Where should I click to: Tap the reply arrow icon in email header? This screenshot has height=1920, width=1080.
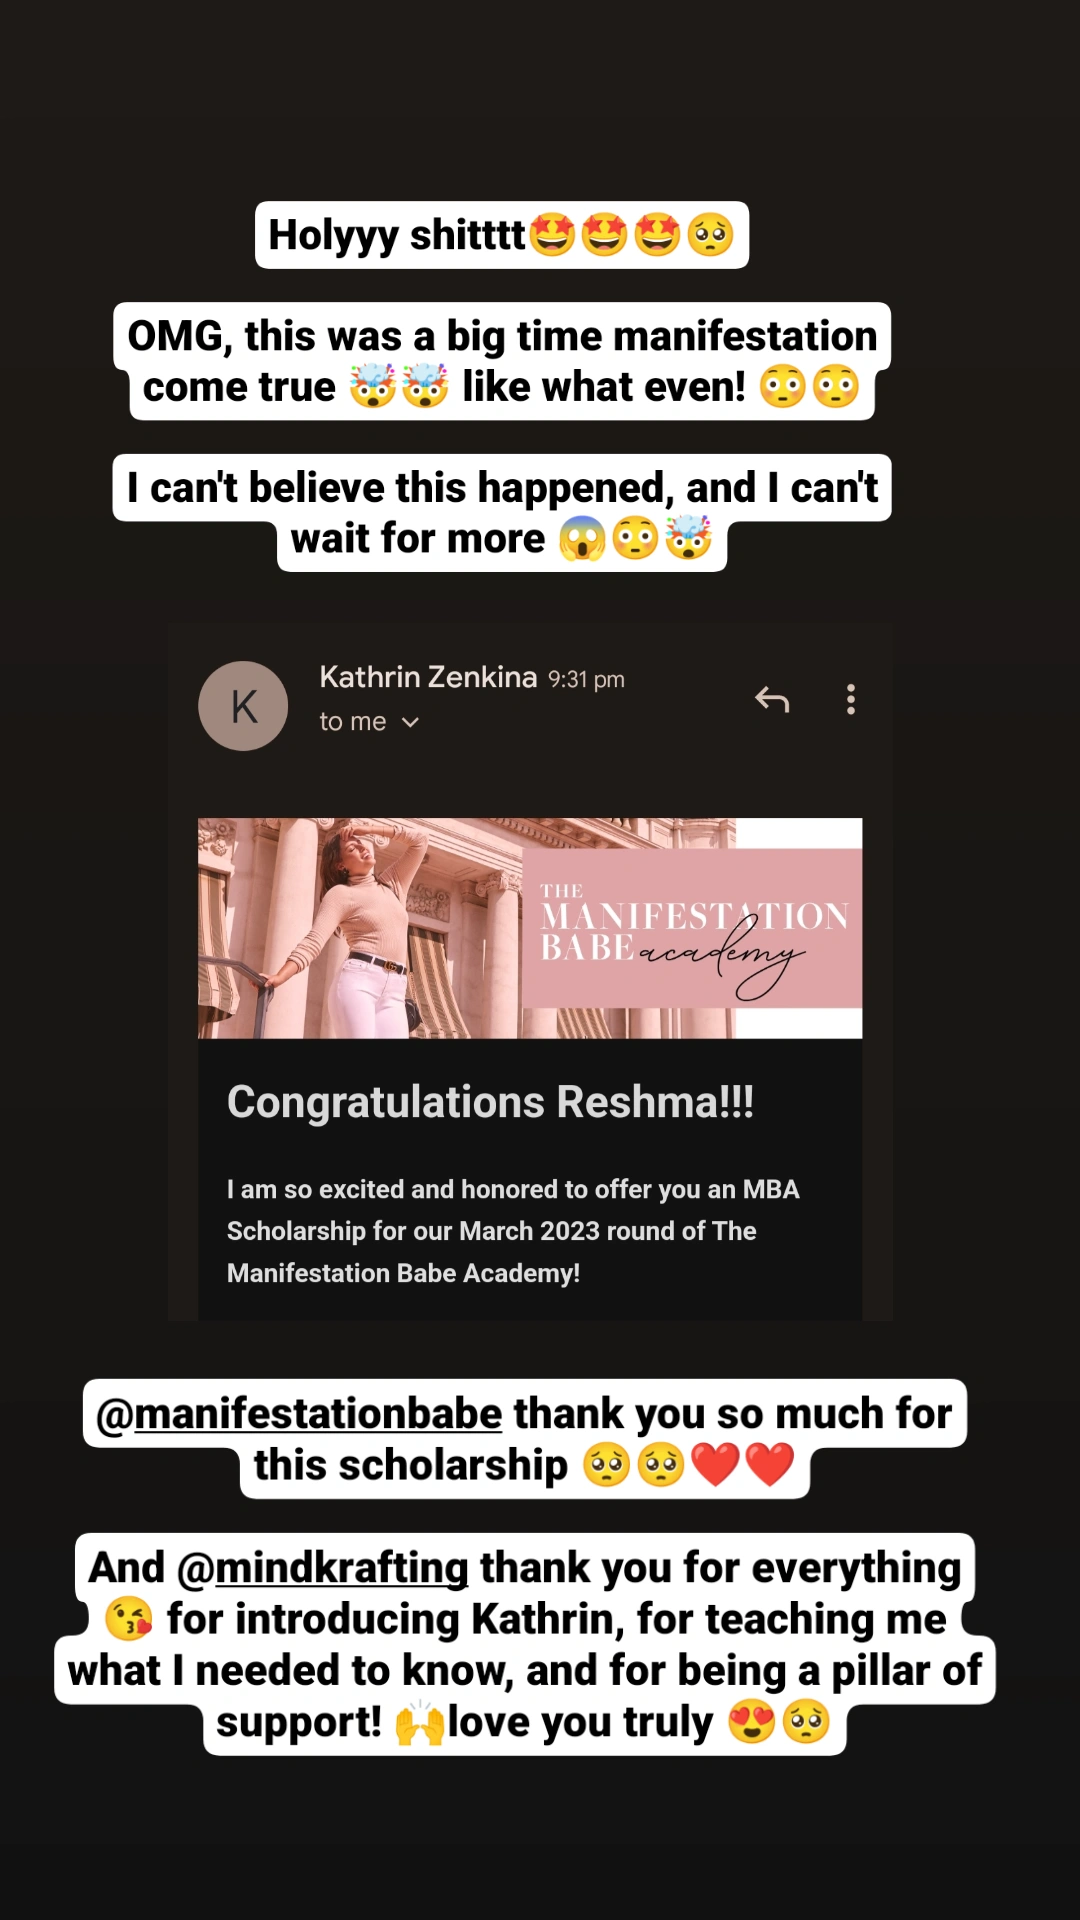point(772,699)
